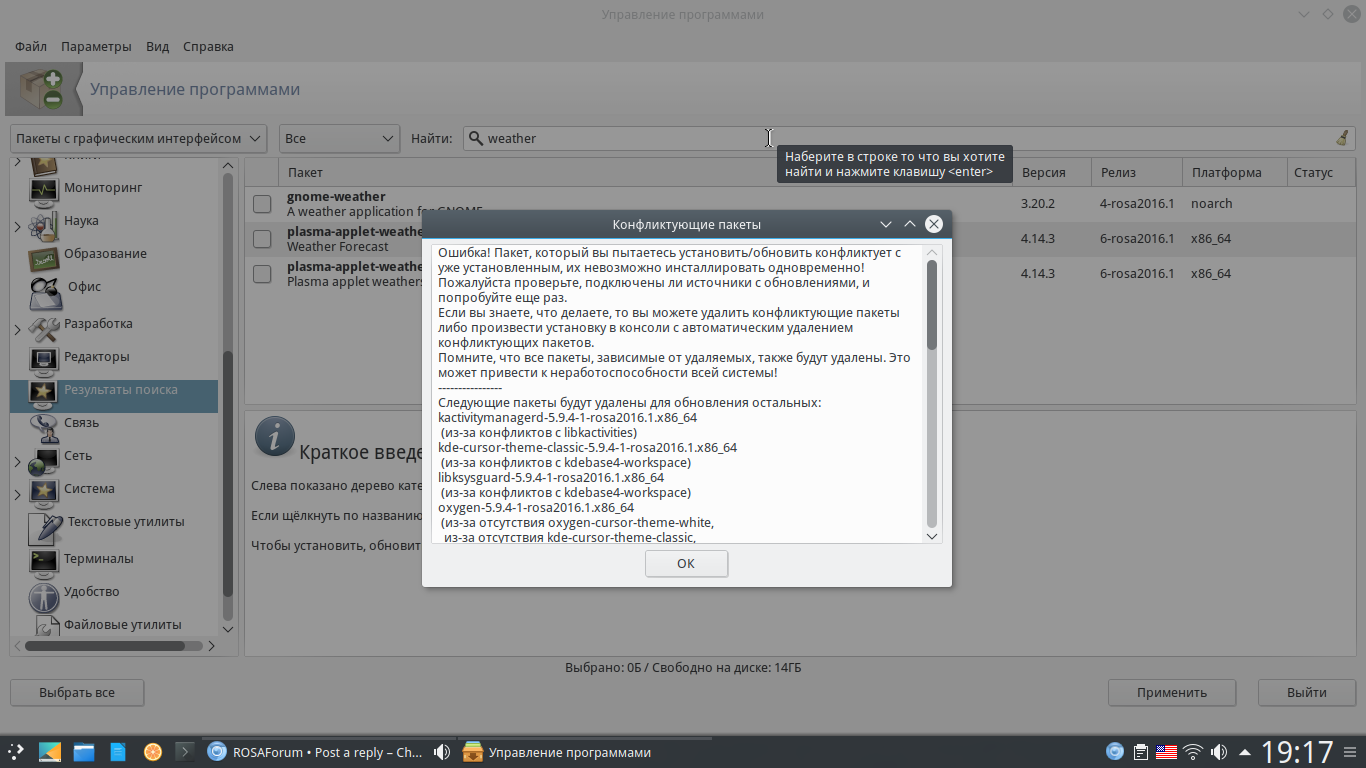This screenshot has height=768, width=1366.
Task: Click the Удобство accessibility icon
Action: coord(44,596)
